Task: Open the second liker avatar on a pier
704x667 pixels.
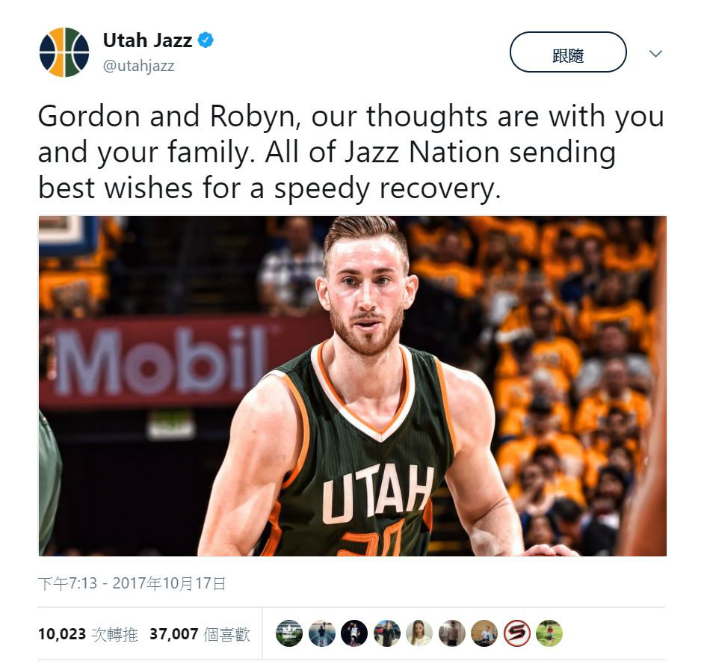Action: pos(322,633)
